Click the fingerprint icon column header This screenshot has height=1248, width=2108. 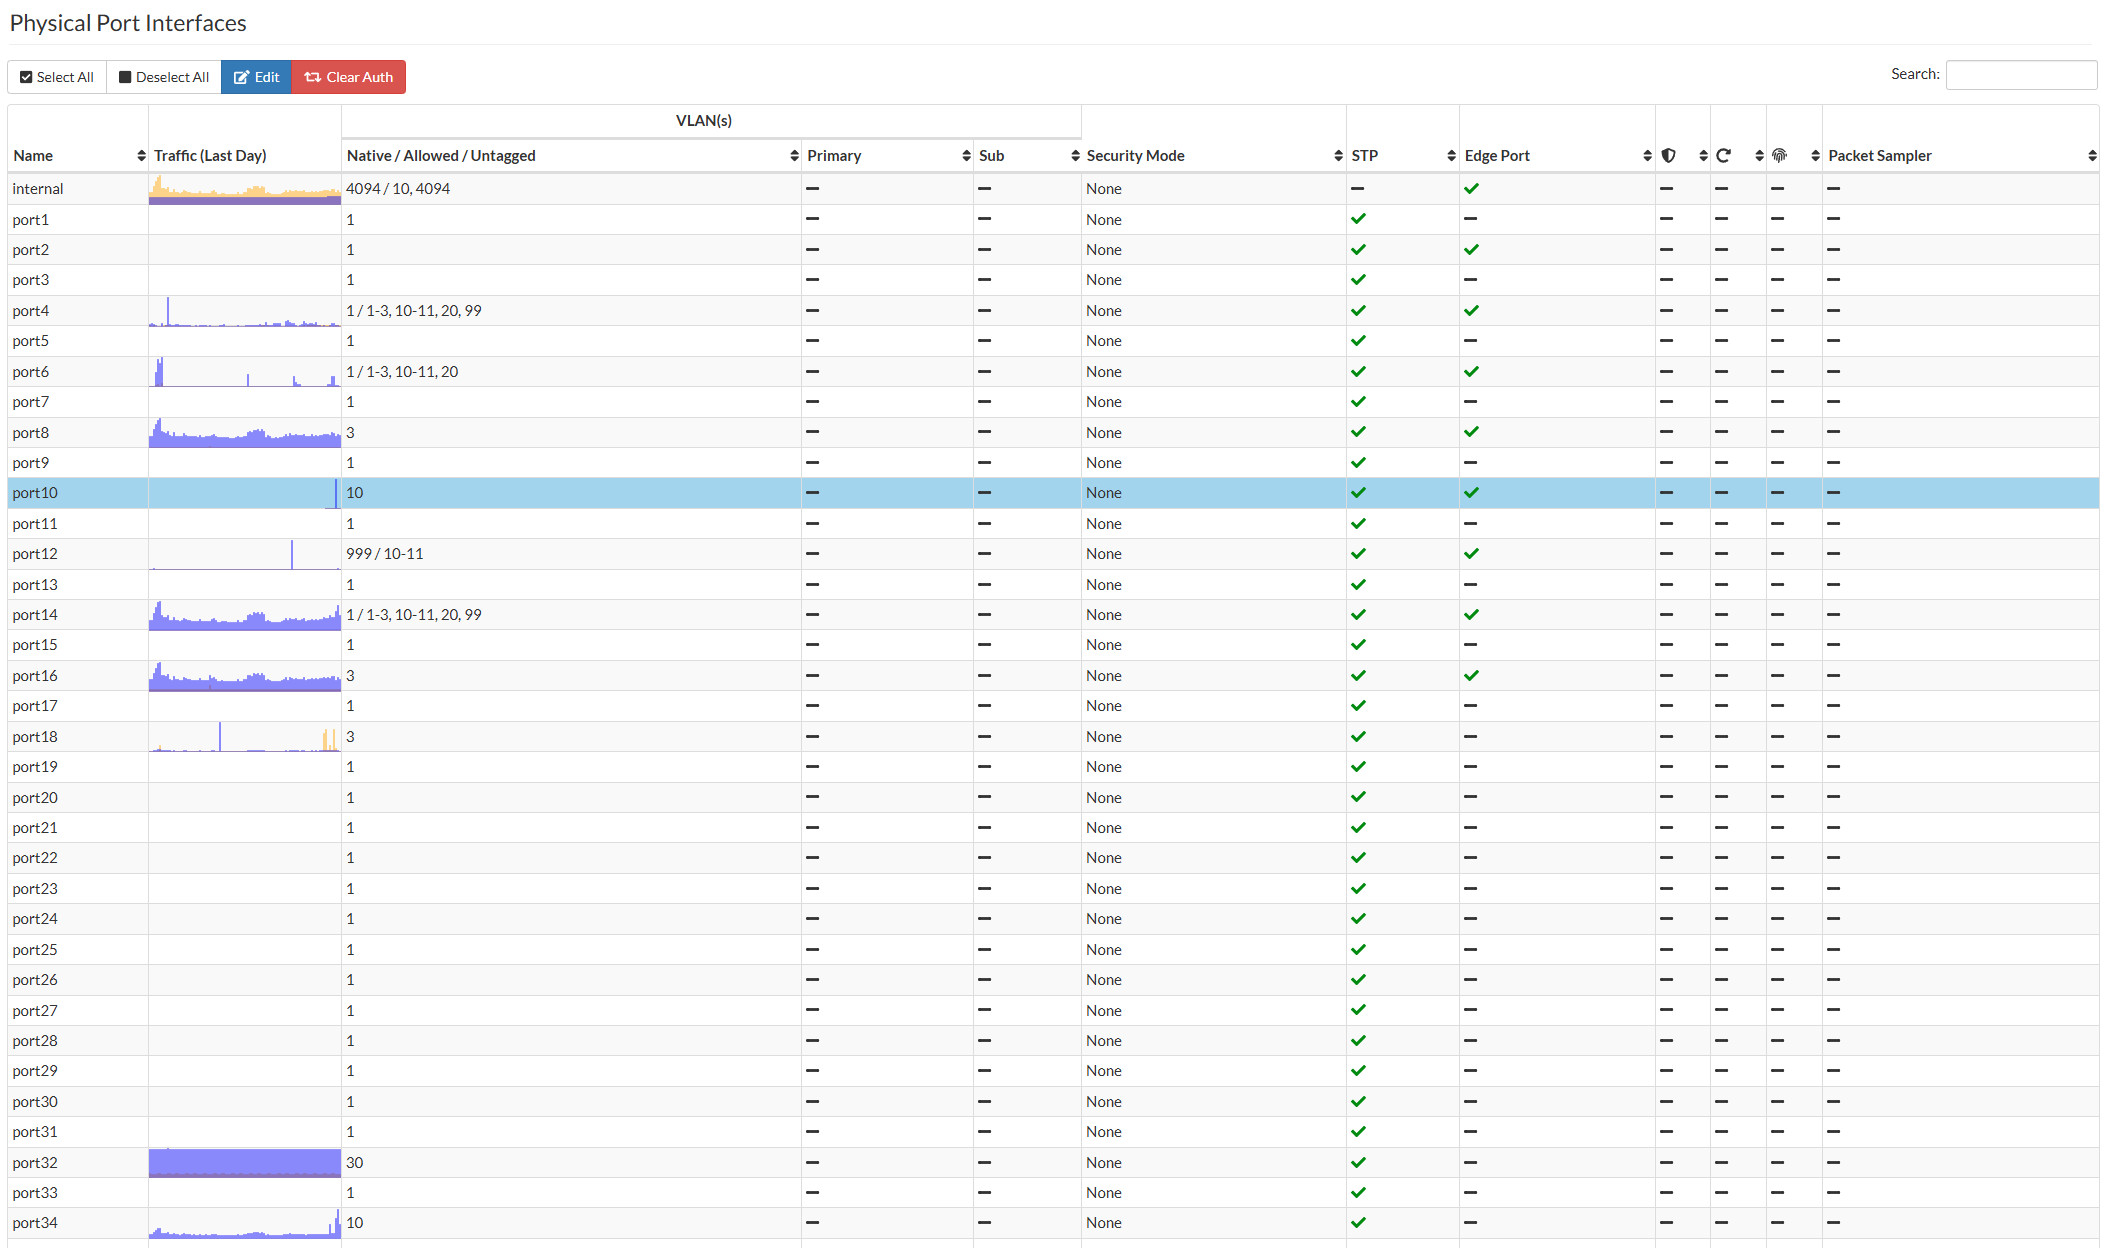tap(1779, 155)
